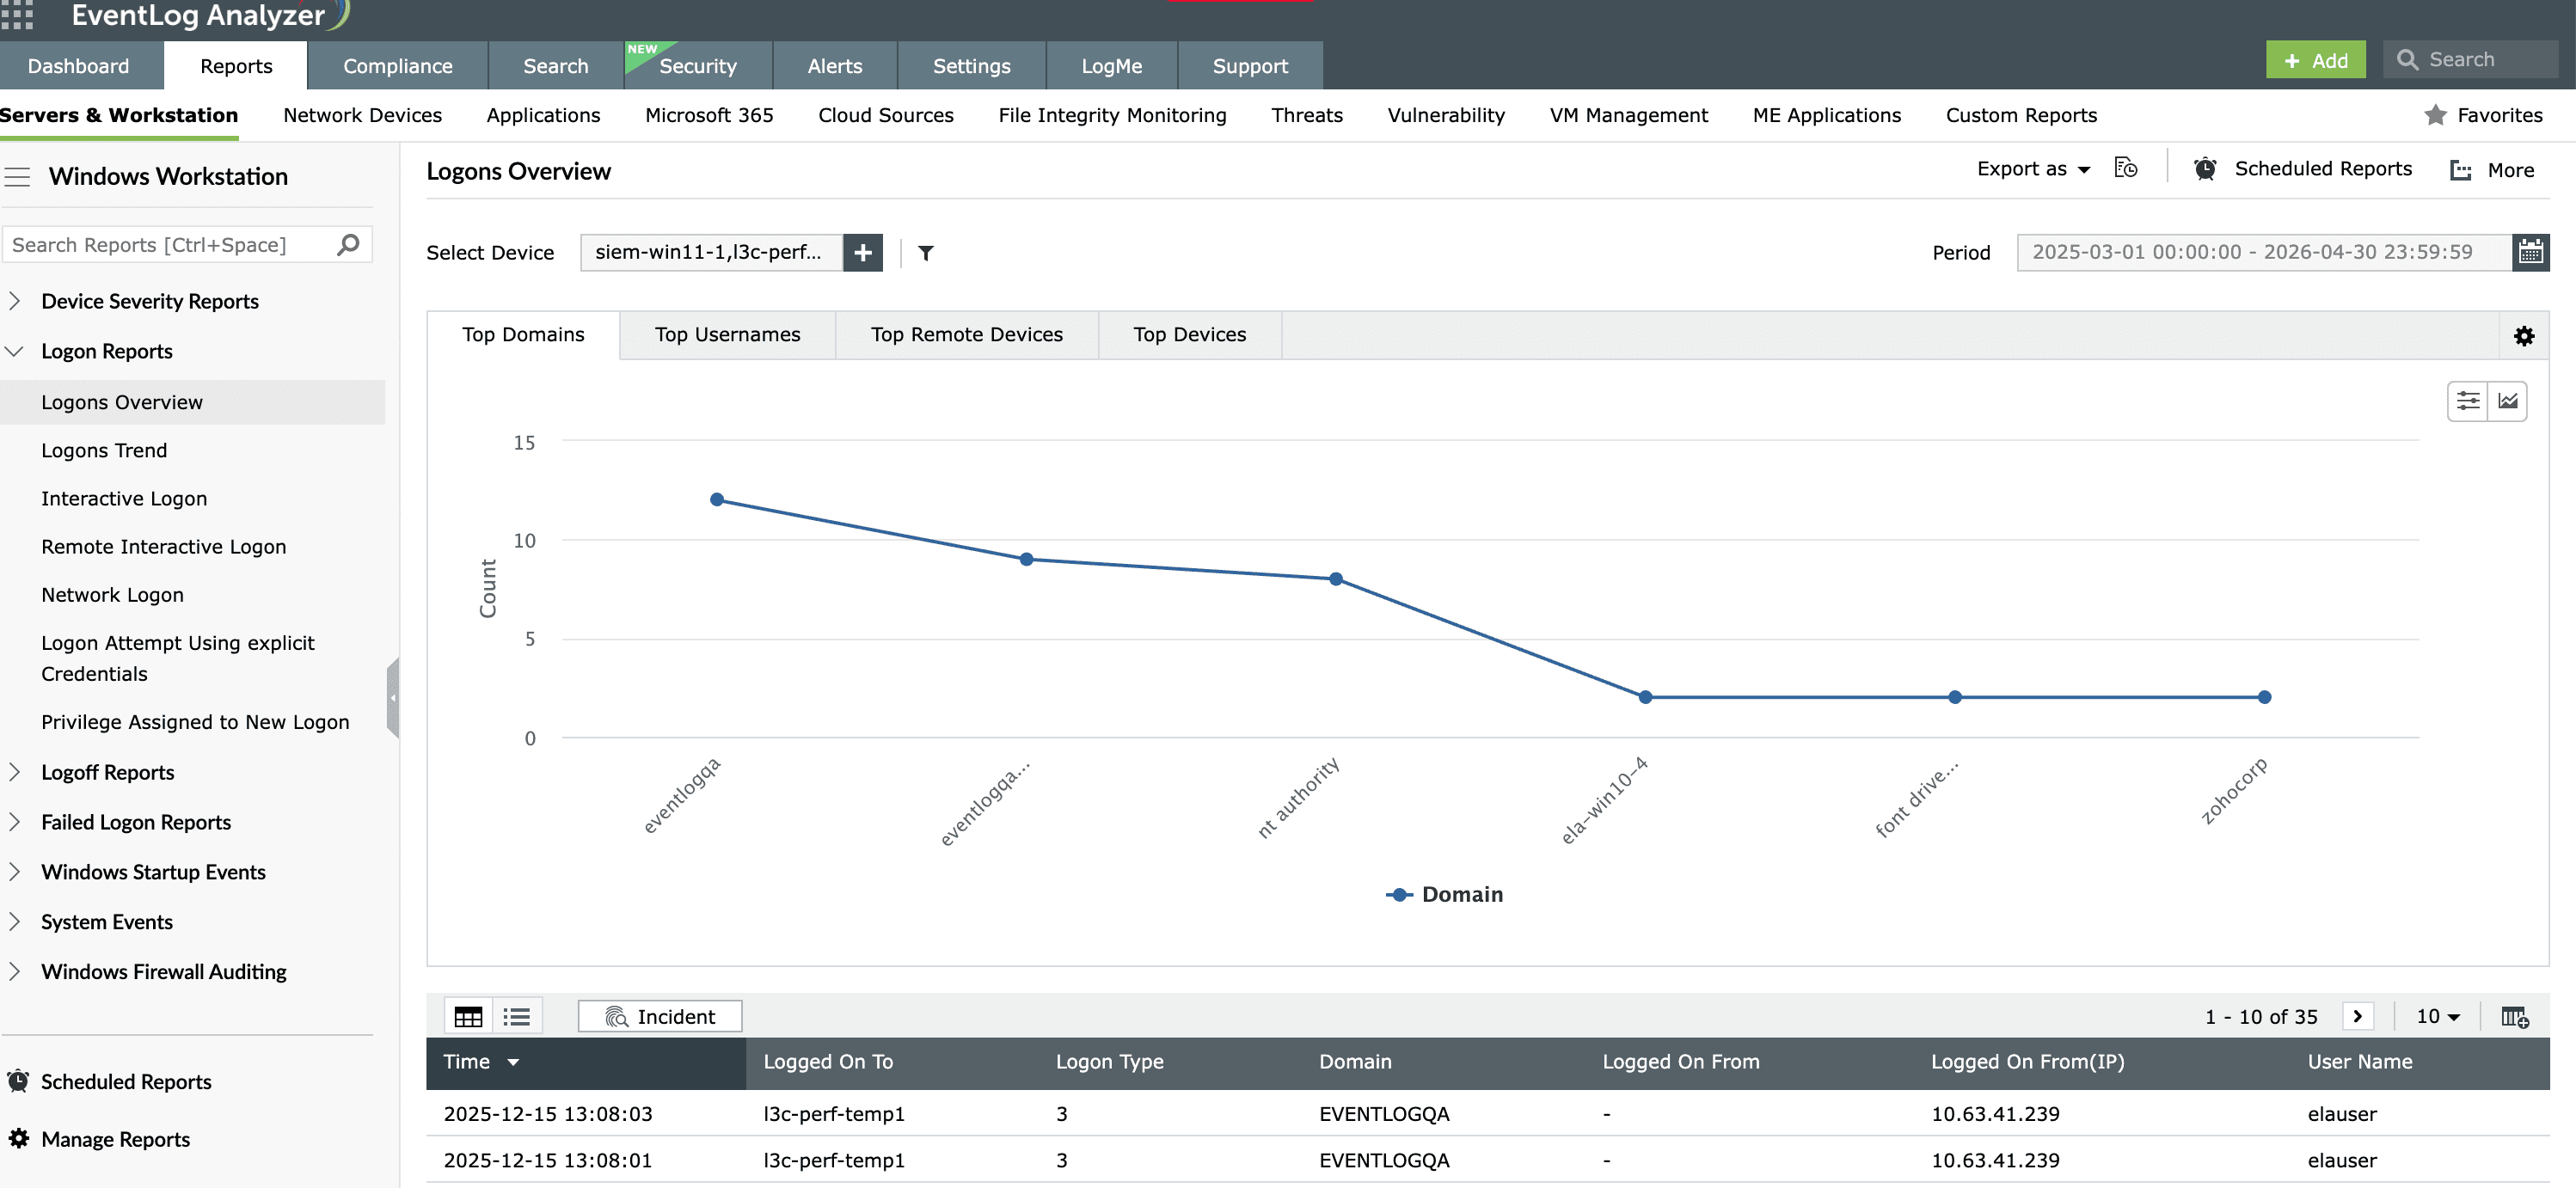Sort table by Logon Type column
The height and width of the screenshot is (1188, 2576).
pos(1109,1062)
